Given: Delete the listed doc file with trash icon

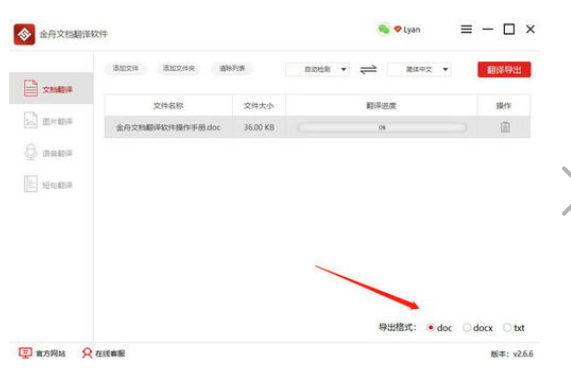Looking at the screenshot, I should click(x=505, y=127).
